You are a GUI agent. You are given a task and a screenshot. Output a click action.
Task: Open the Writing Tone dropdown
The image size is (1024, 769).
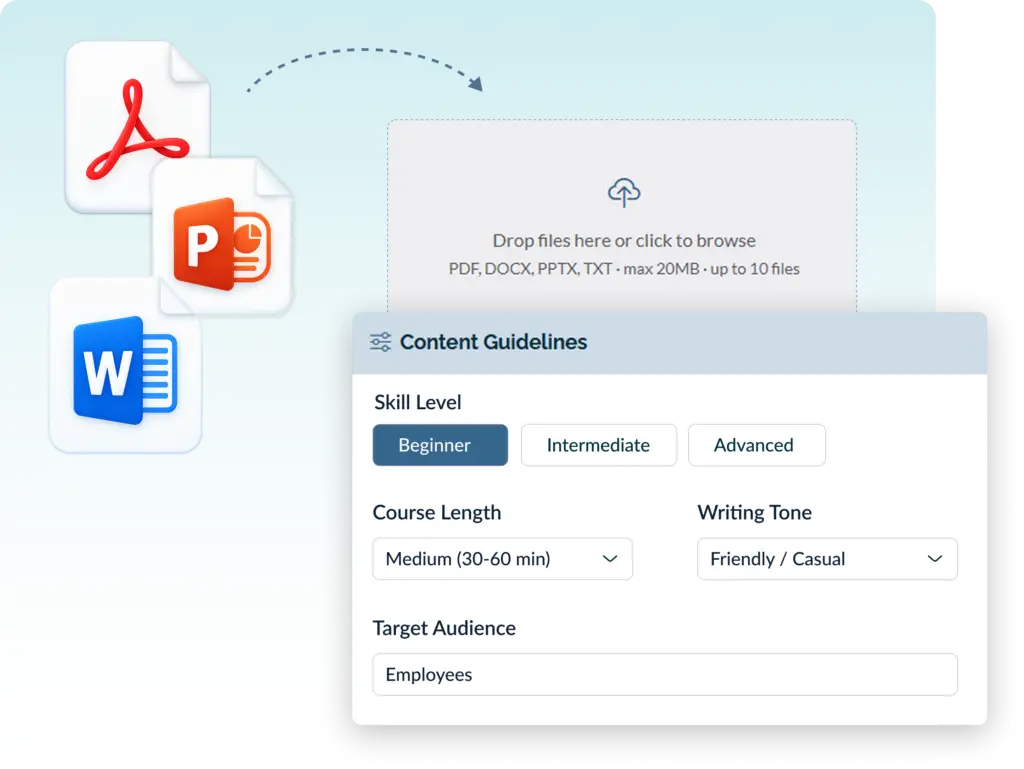pyautogui.click(x=827, y=559)
